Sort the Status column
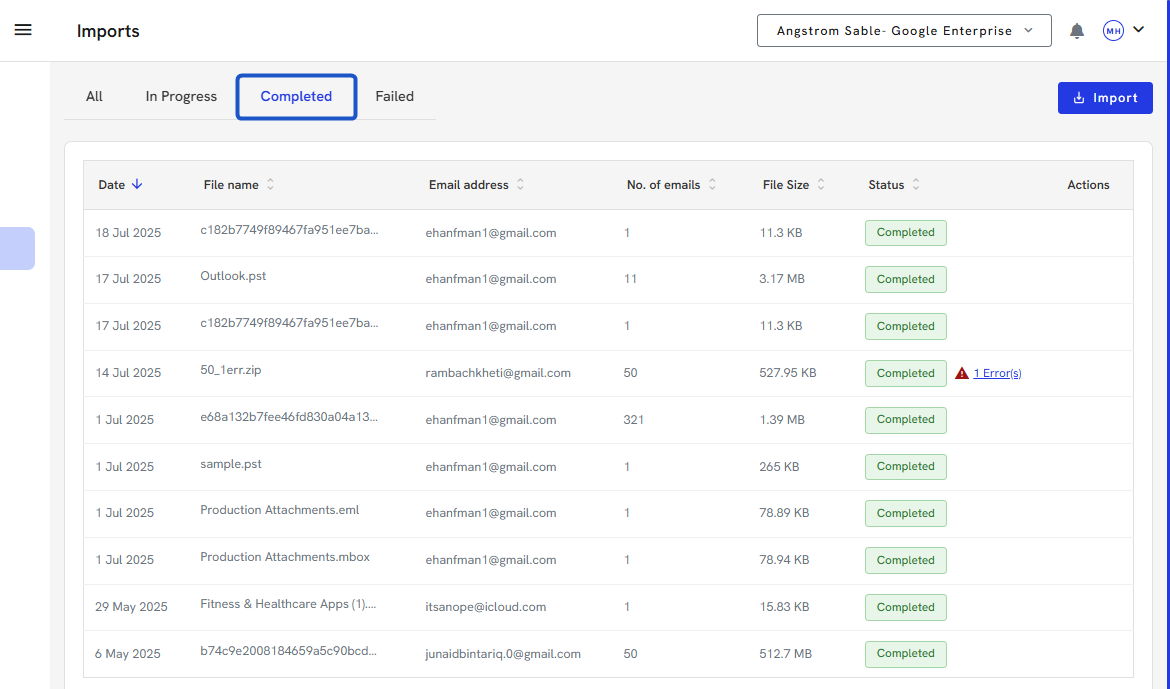The height and width of the screenshot is (689, 1170). coord(916,185)
